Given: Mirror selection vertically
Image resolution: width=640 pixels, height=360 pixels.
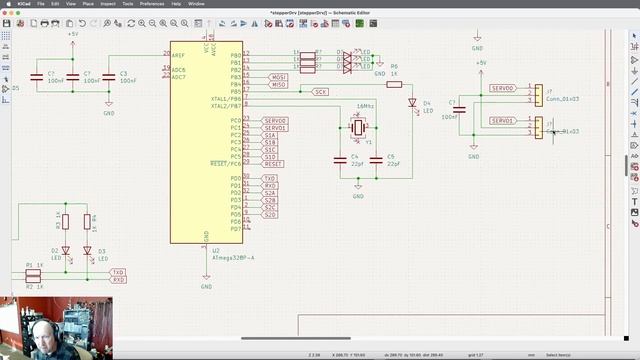Looking at the screenshot, I should (x=244, y=23).
